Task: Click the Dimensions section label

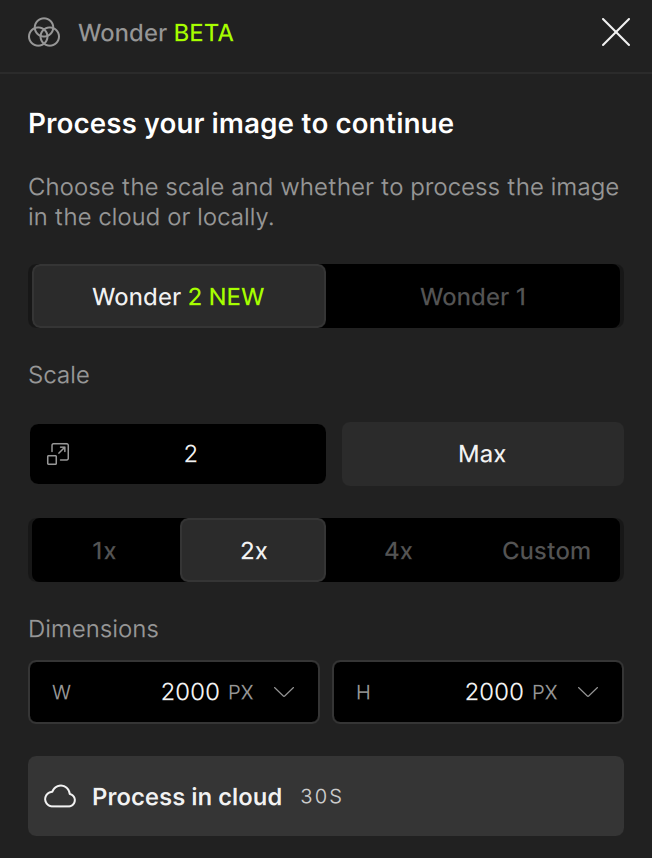Action: click(x=93, y=629)
